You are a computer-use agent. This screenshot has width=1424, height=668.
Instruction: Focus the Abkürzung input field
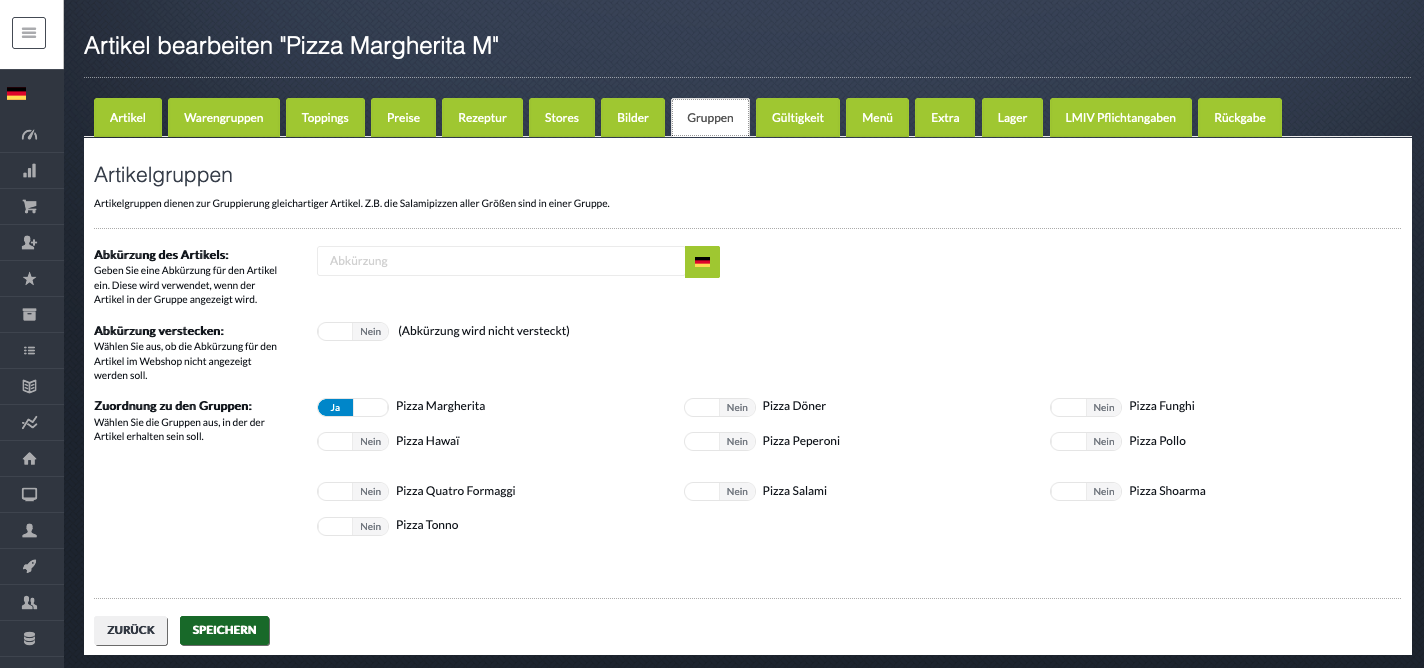point(501,261)
